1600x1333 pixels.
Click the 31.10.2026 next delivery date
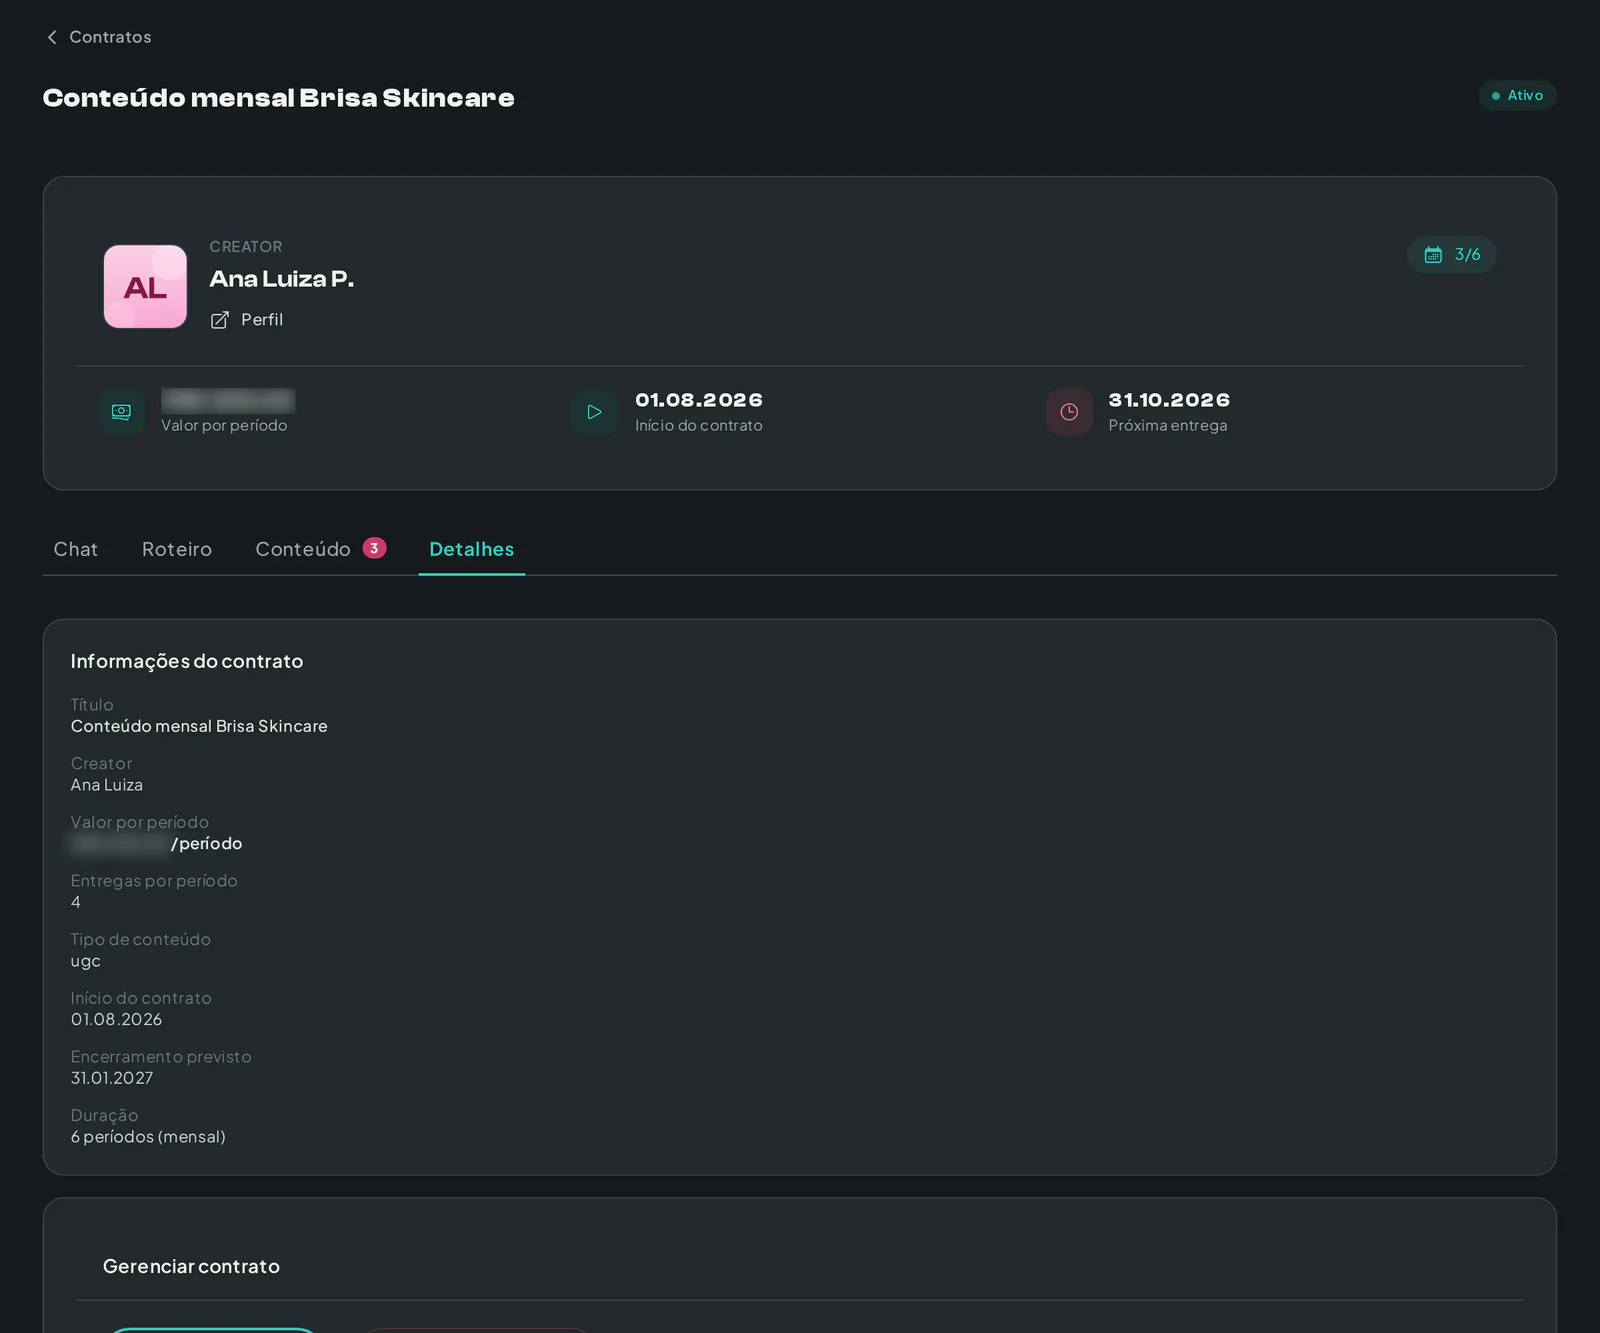pos(1169,400)
